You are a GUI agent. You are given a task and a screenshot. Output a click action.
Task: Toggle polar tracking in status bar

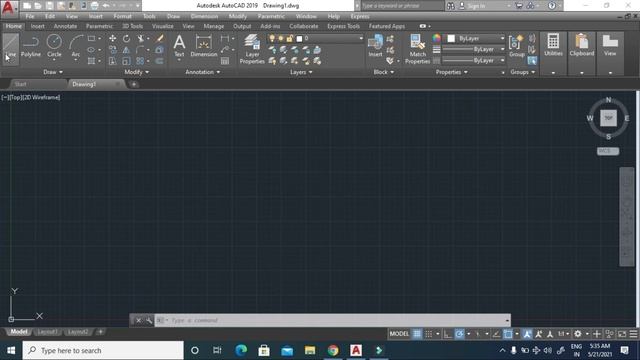(x=459, y=334)
